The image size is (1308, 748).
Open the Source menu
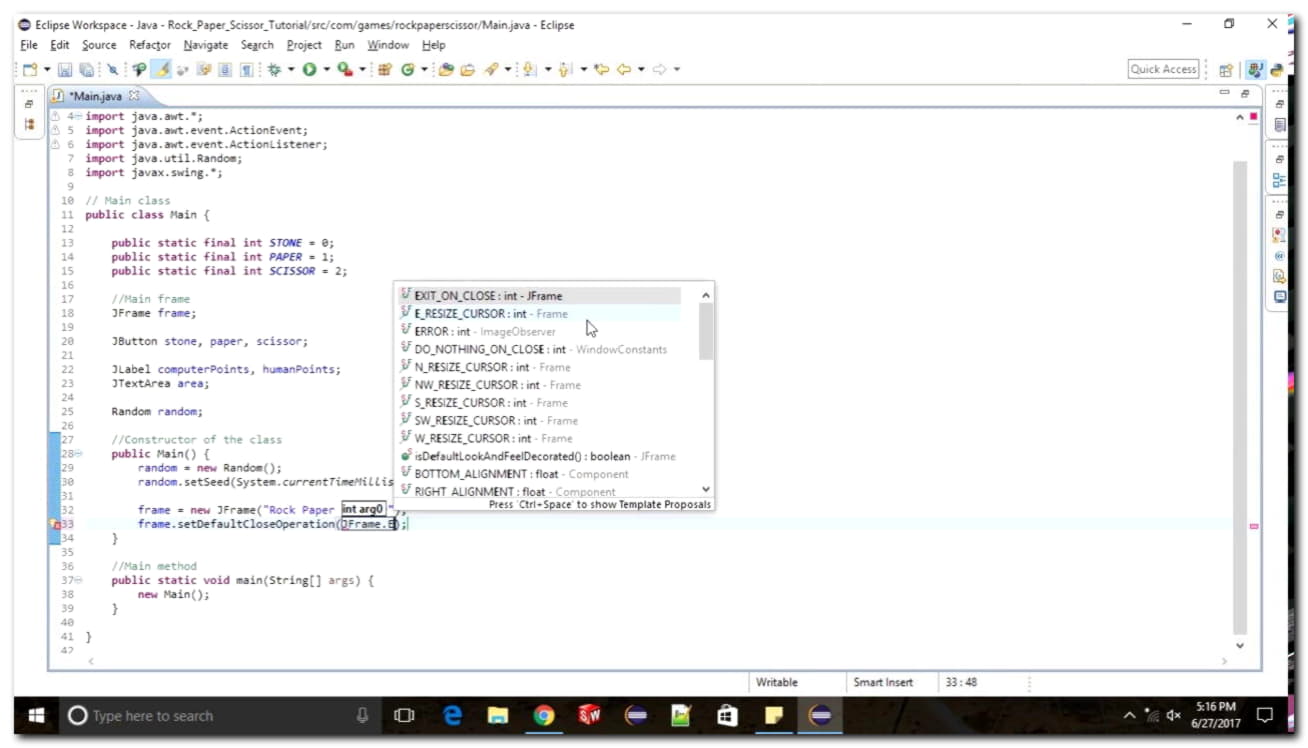pyautogui.click(x=99, y=45)
